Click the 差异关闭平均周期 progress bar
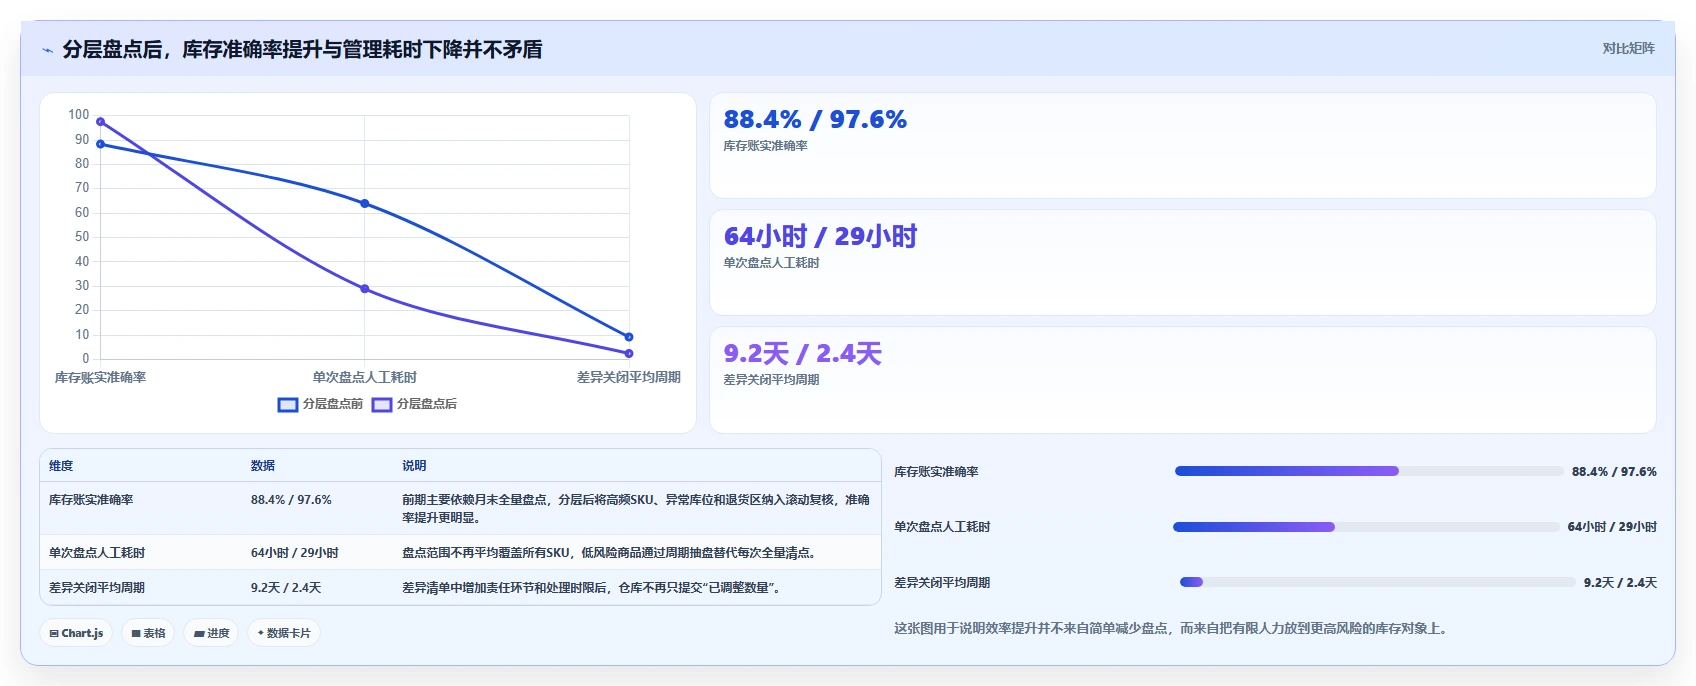The image size is (1696, 686). (1378, 582)
